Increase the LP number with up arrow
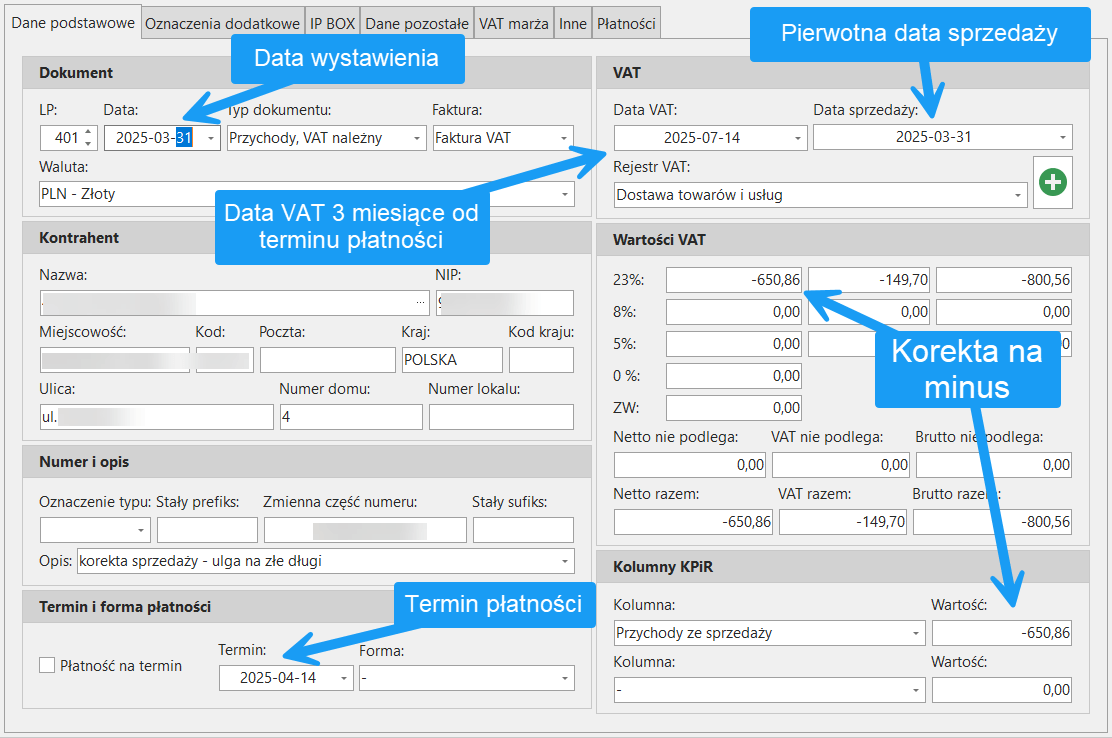 tap(88, 132)
